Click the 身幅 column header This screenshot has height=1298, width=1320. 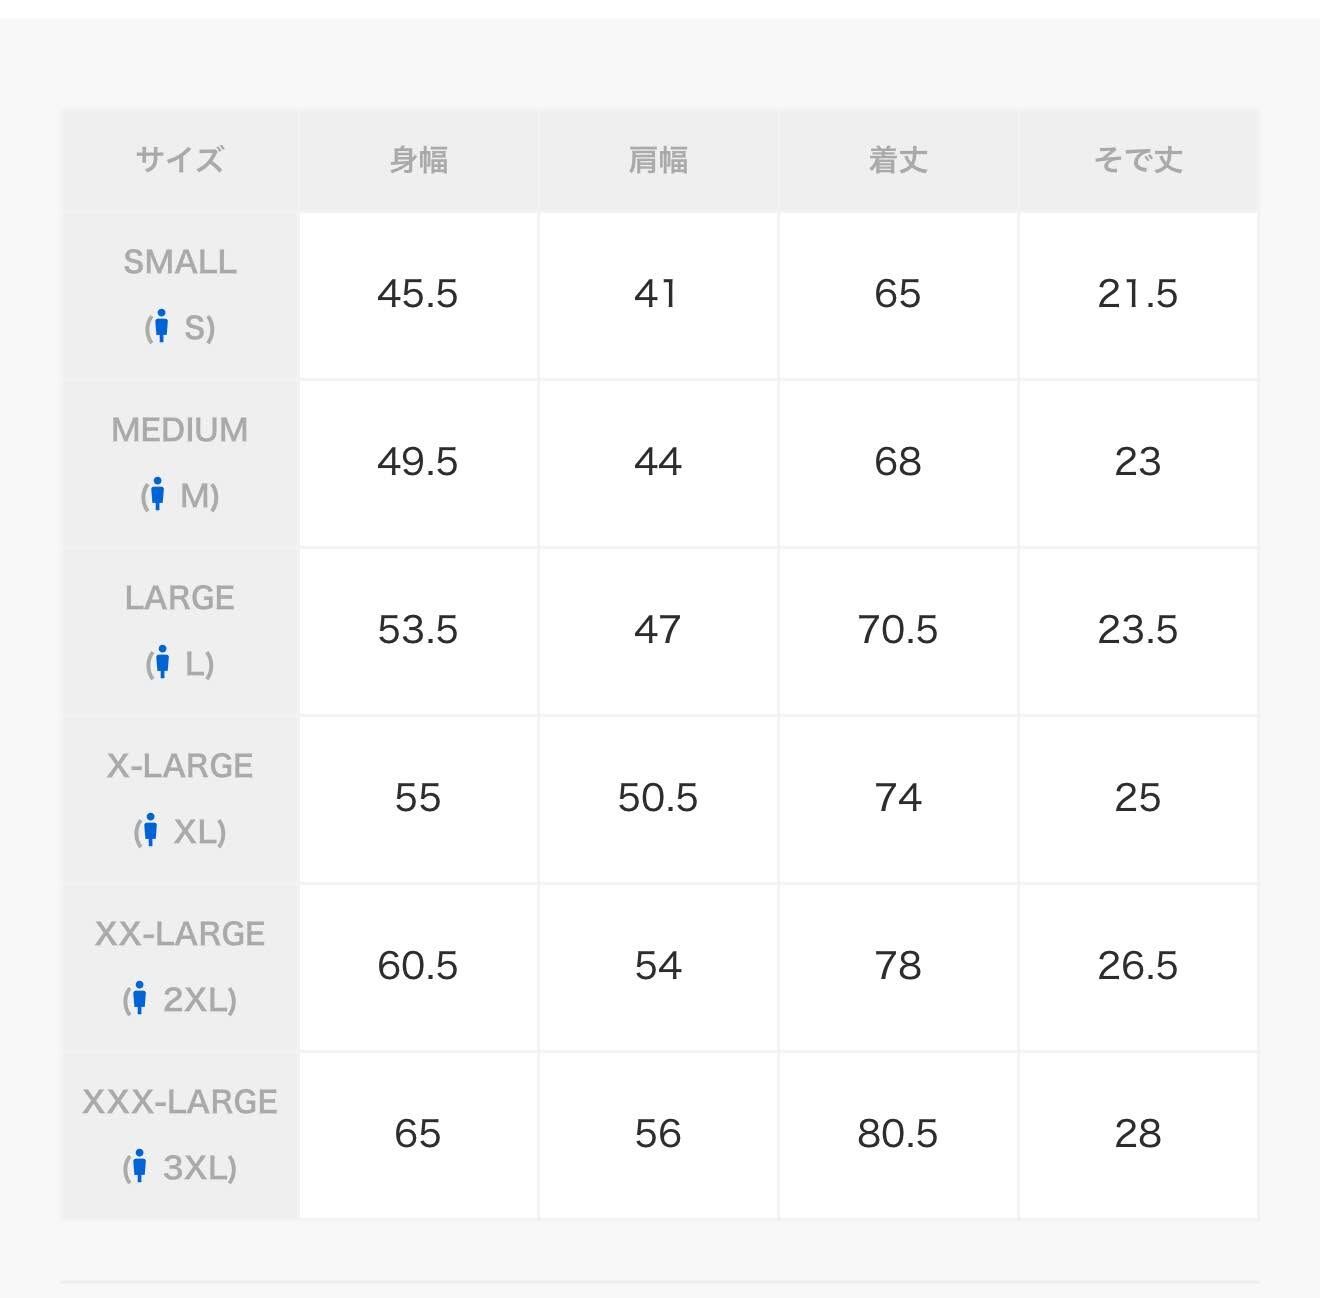418,160
